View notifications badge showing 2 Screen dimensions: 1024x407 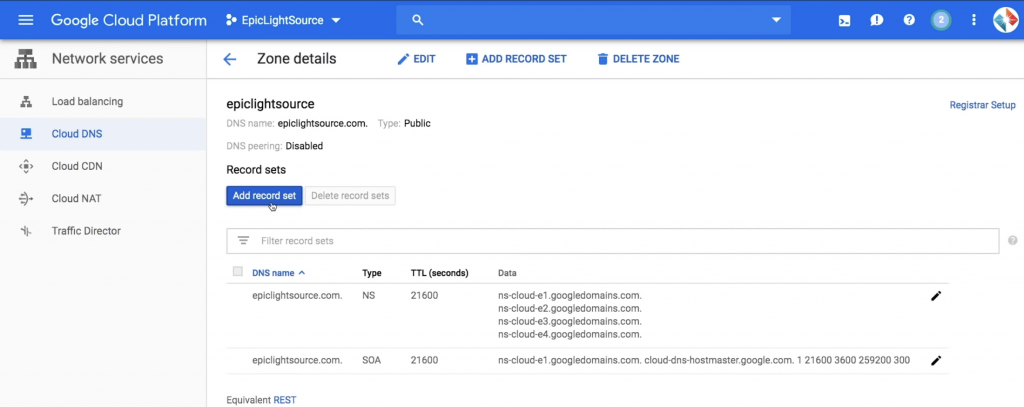(x=940, y=20)
